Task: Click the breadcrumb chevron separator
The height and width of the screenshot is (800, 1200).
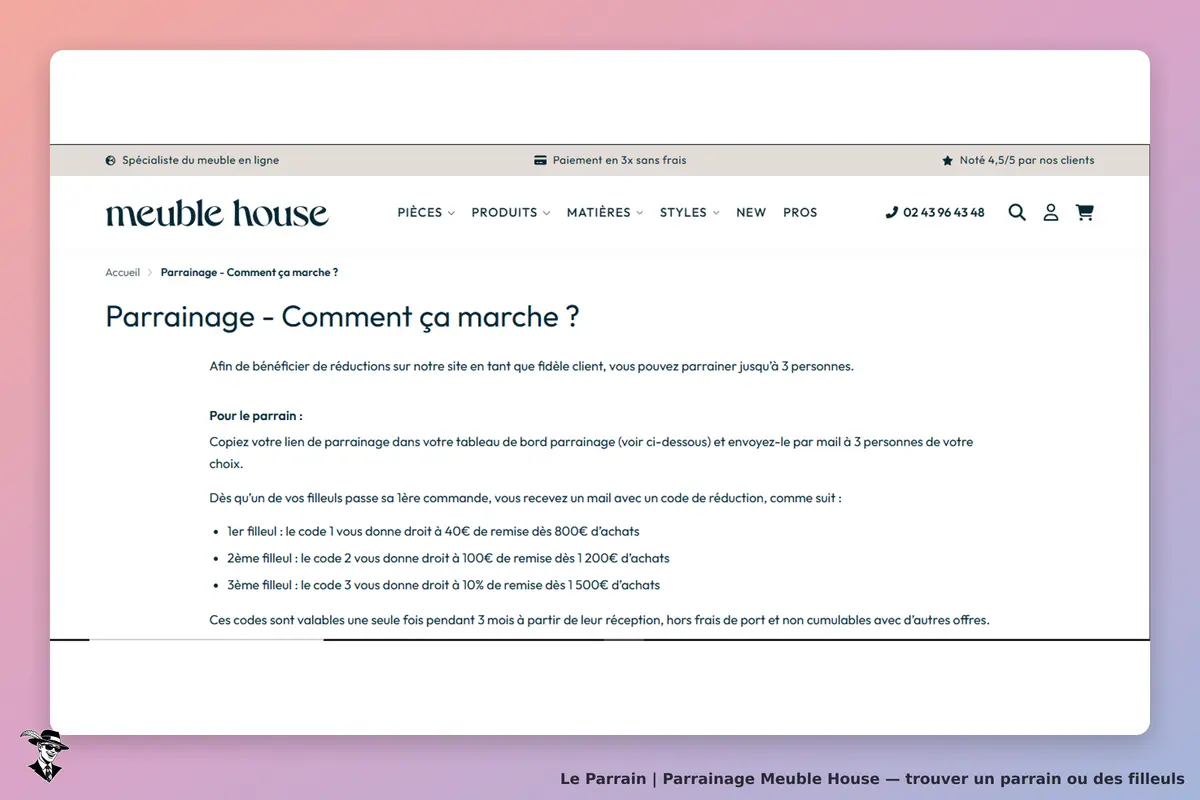Action: (151, 272)
